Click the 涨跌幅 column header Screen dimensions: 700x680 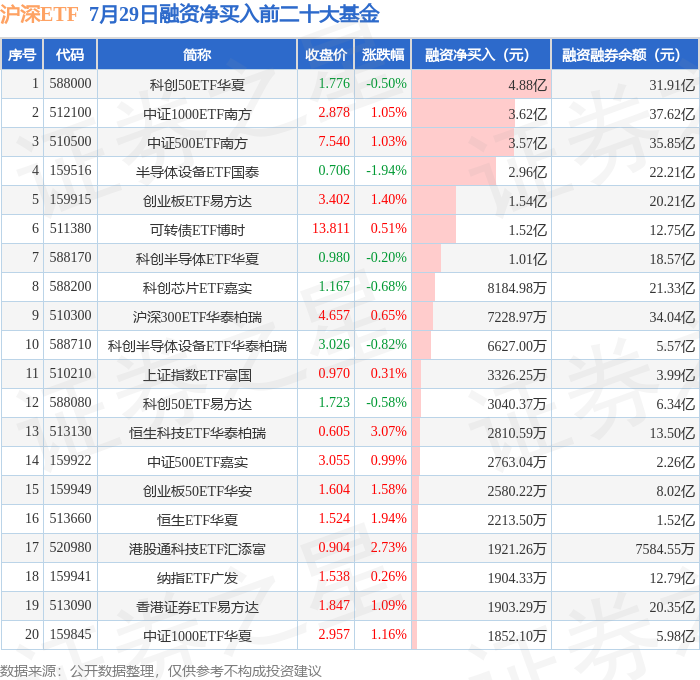point(383,54)
